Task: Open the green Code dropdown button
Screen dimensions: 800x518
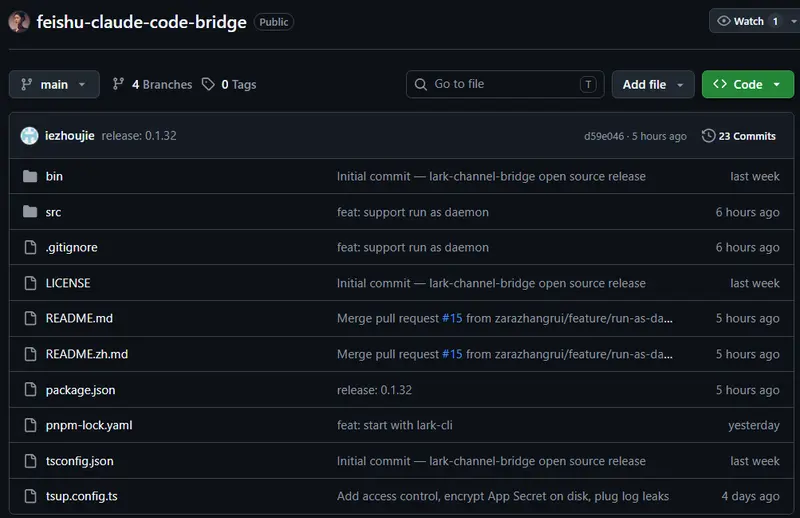Action: pos(747,84)
